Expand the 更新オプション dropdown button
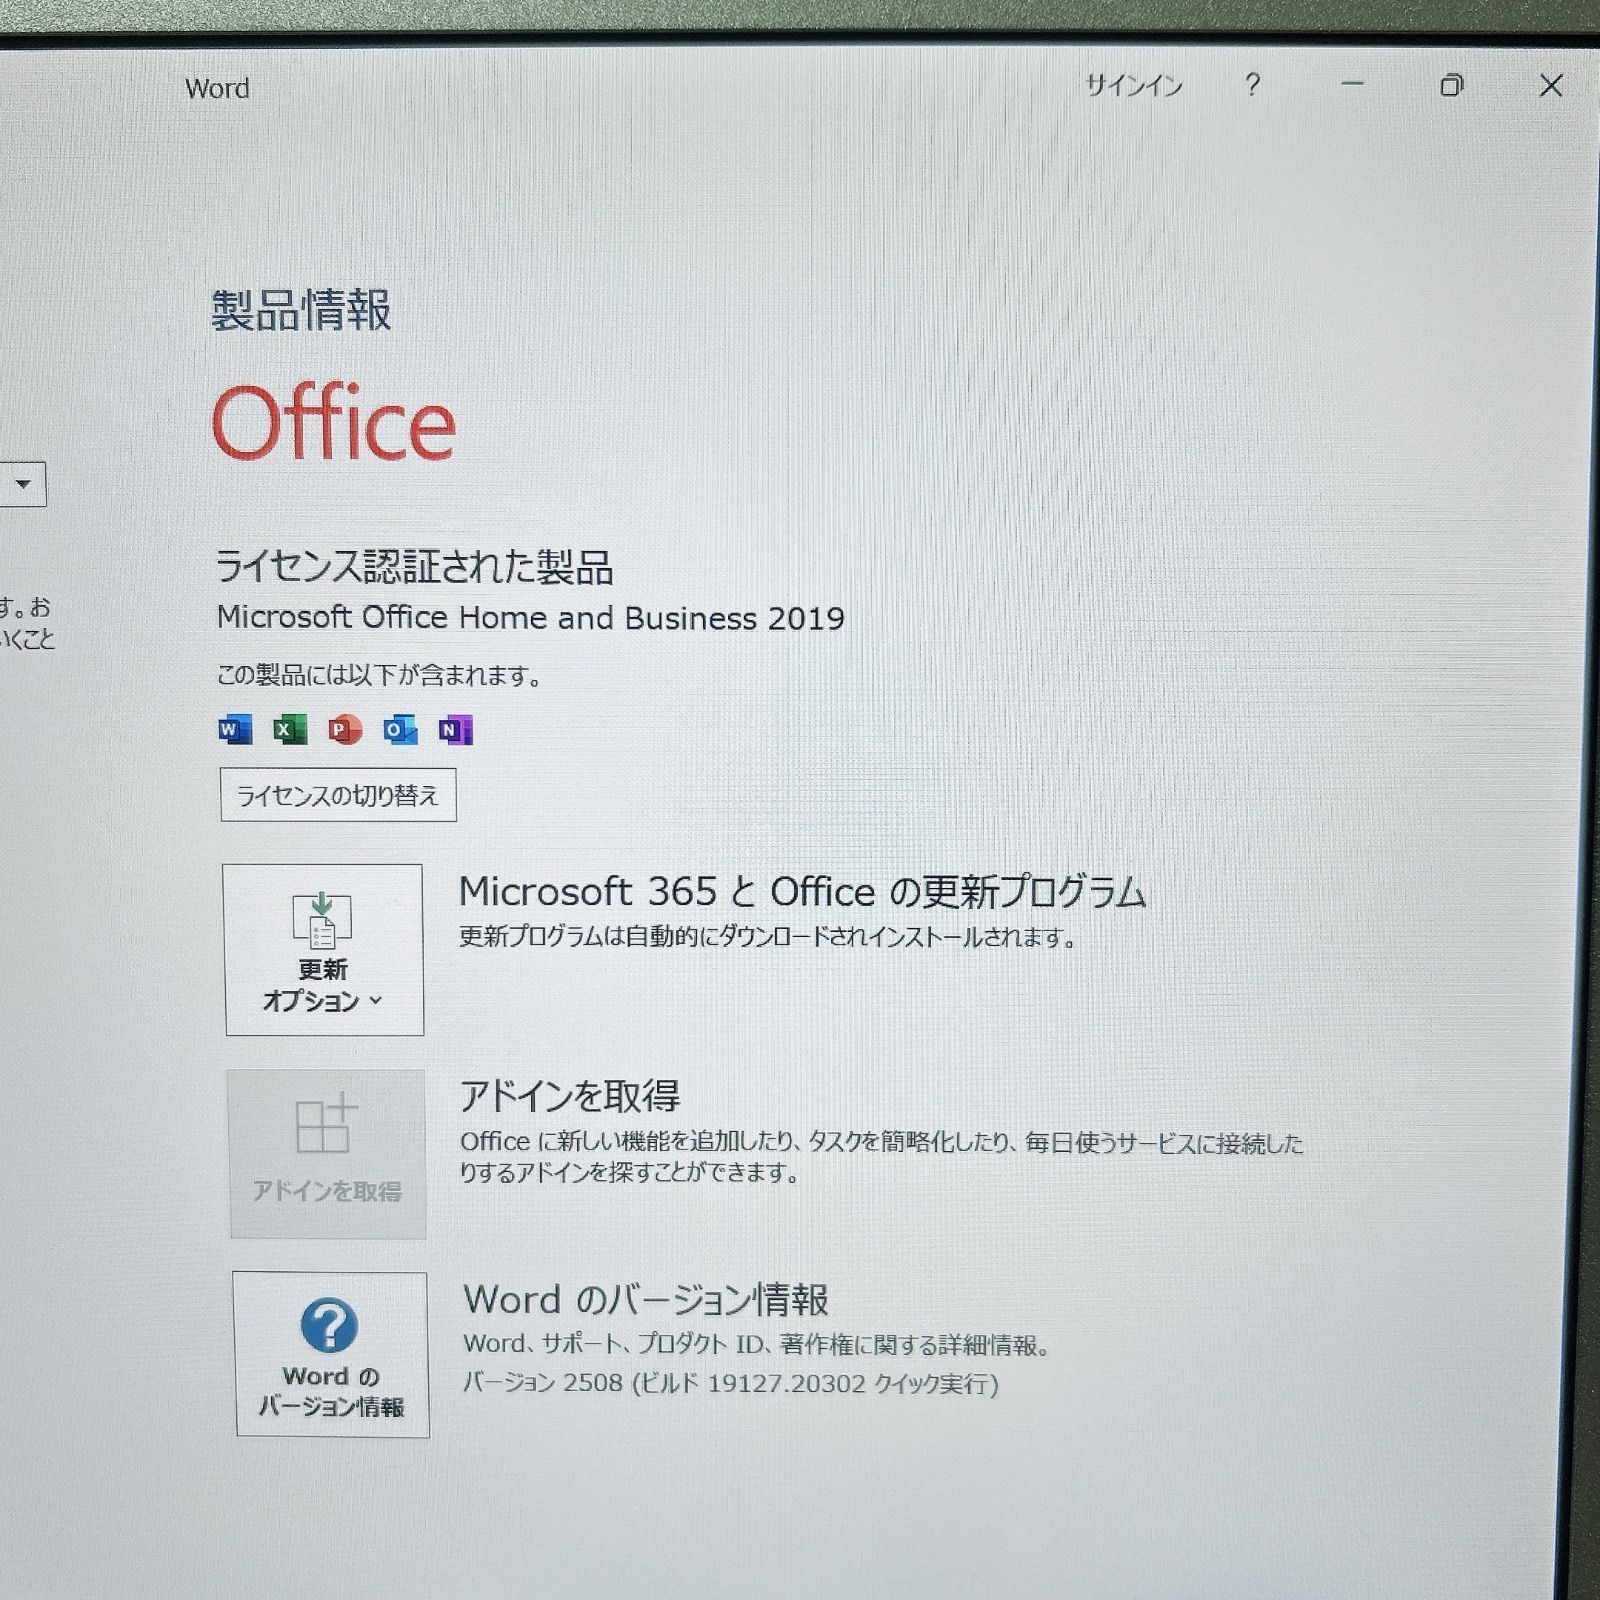 coord(323,950)
